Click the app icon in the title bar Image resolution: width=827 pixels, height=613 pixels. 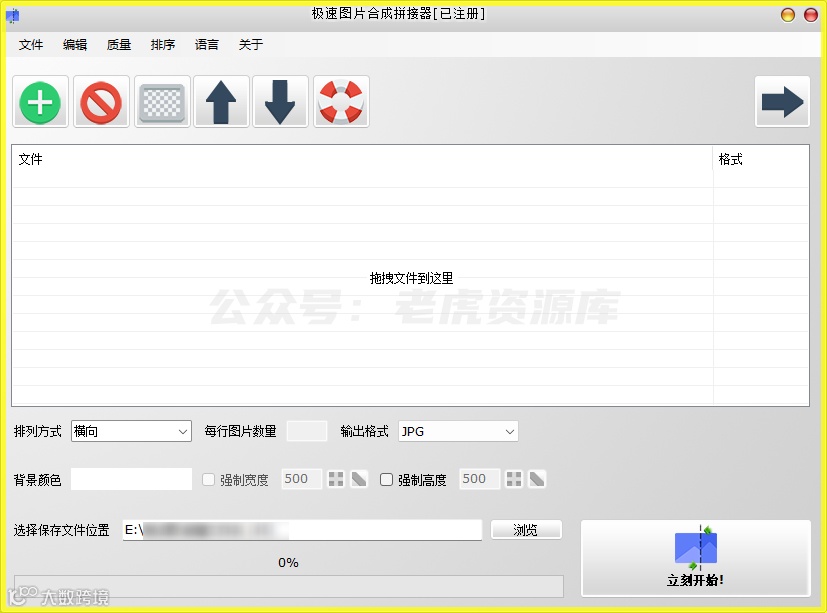point(13,16)
